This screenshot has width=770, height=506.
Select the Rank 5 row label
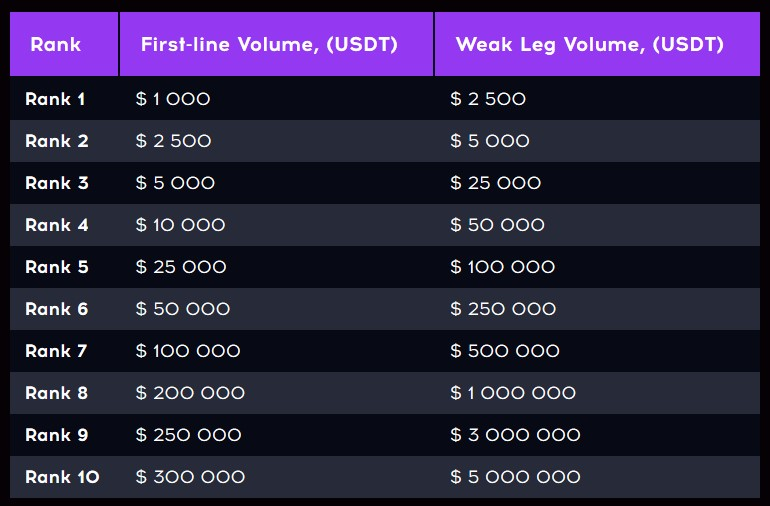click(57, 267)
